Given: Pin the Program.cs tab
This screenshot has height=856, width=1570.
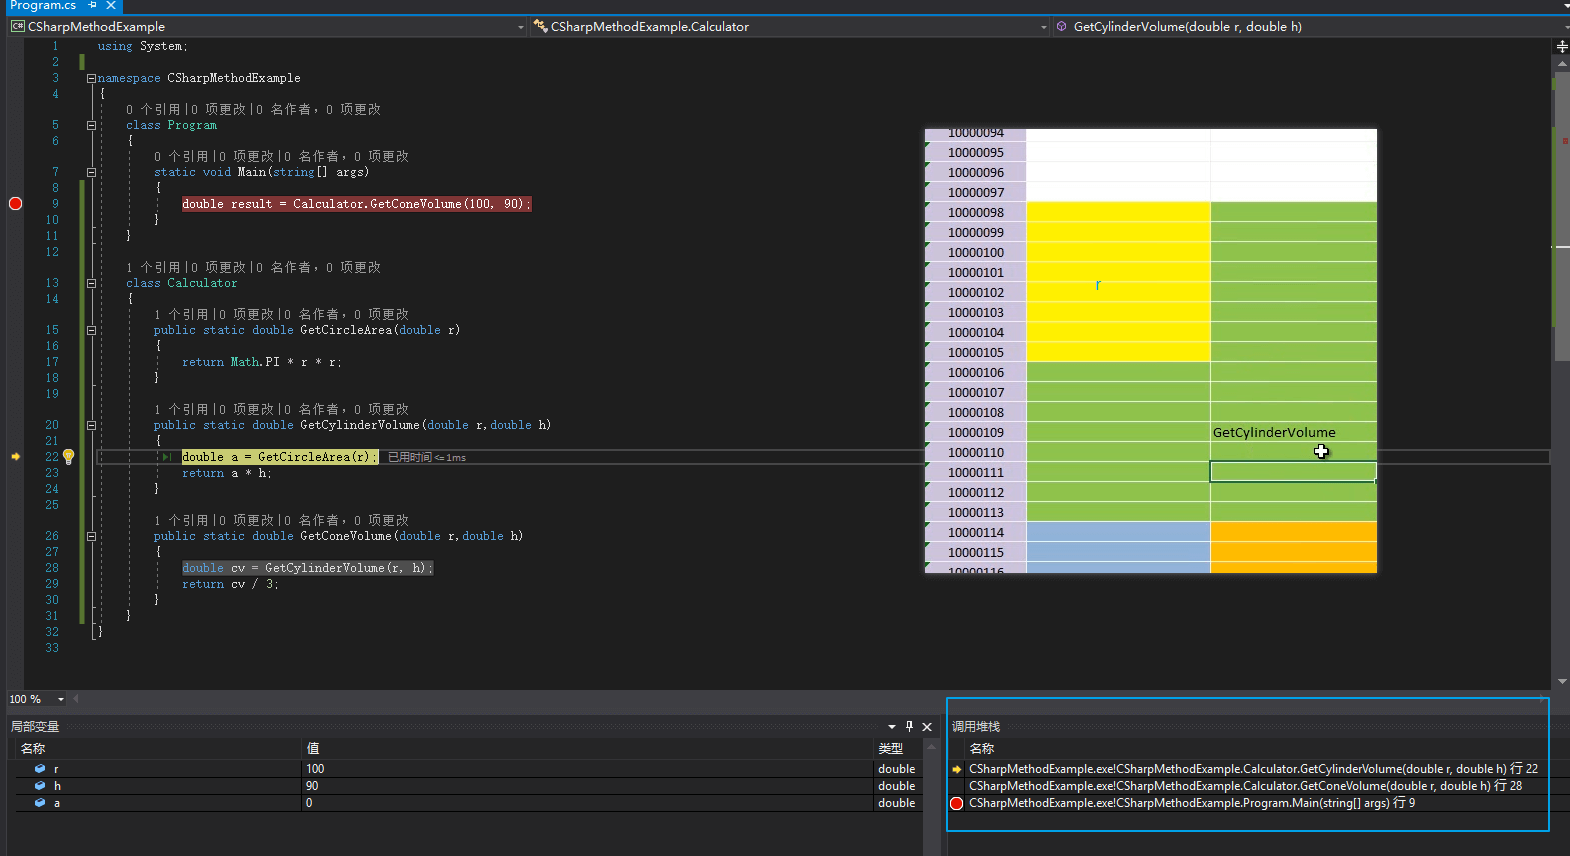Looking at the screenshot, I should 93,5.
